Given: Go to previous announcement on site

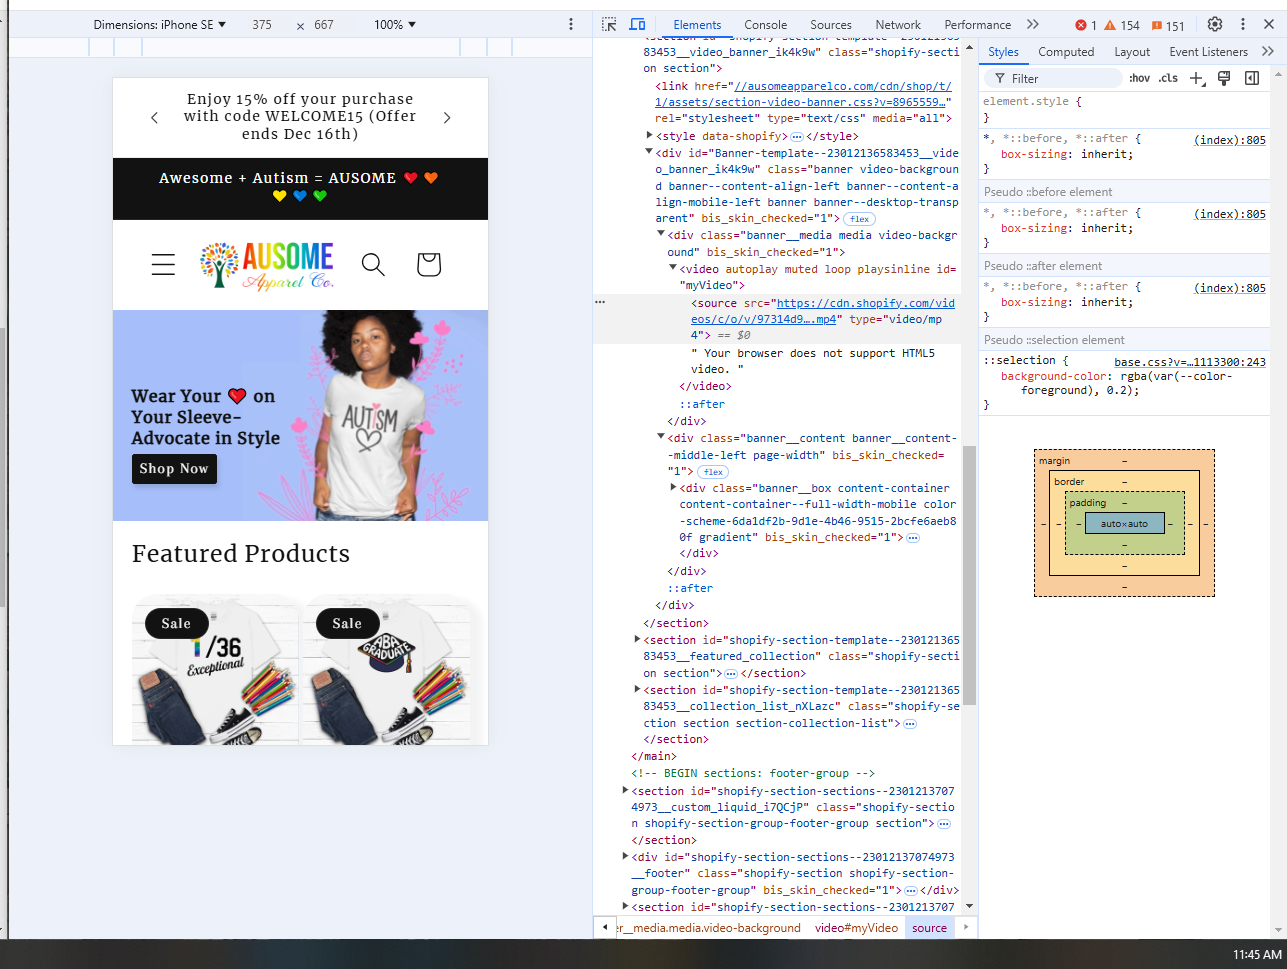Looking at the screenshot, I should tap(154, 118).
